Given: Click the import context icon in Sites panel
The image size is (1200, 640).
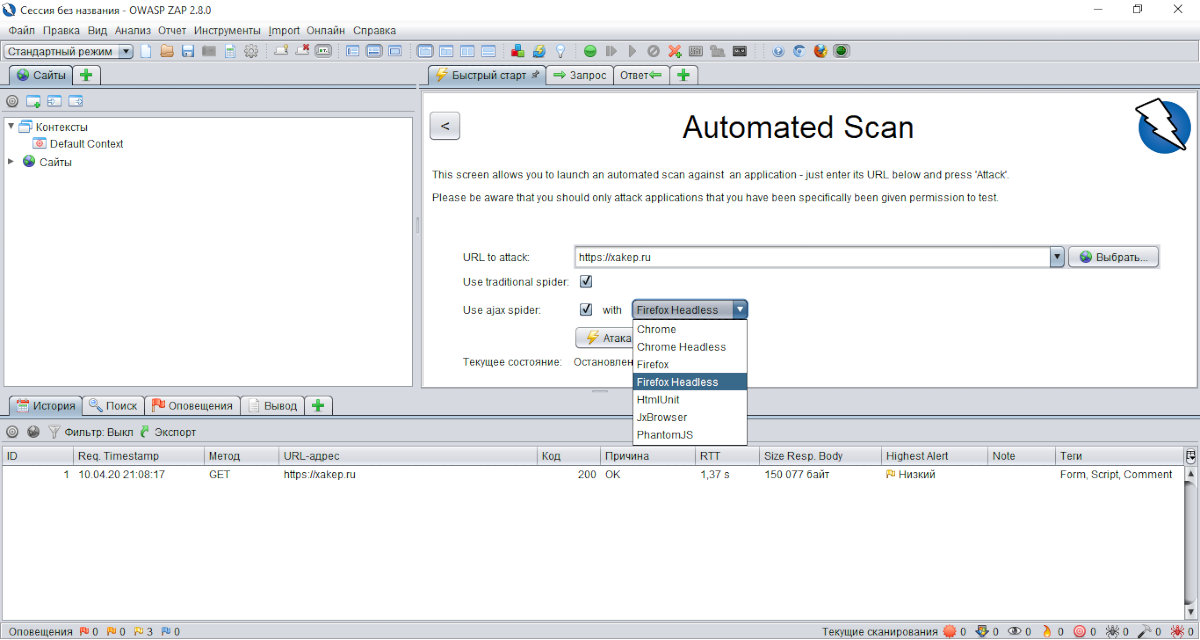Looking at the screenshot, I should 54,101.
